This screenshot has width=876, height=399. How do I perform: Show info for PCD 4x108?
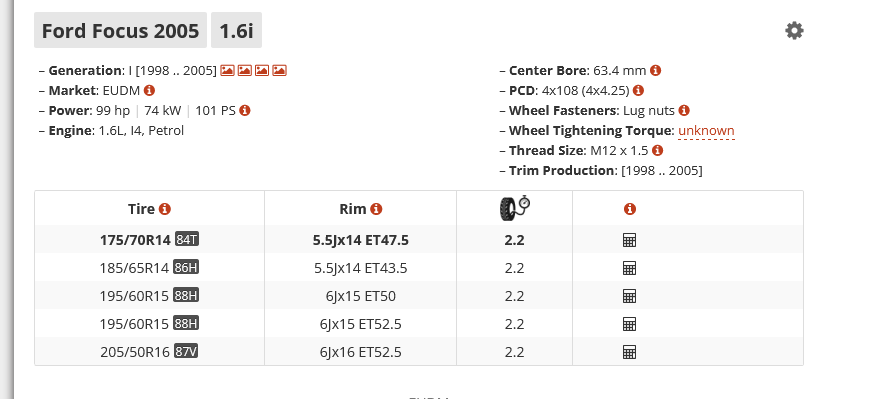pyautogui.click(x=639, y=90)
